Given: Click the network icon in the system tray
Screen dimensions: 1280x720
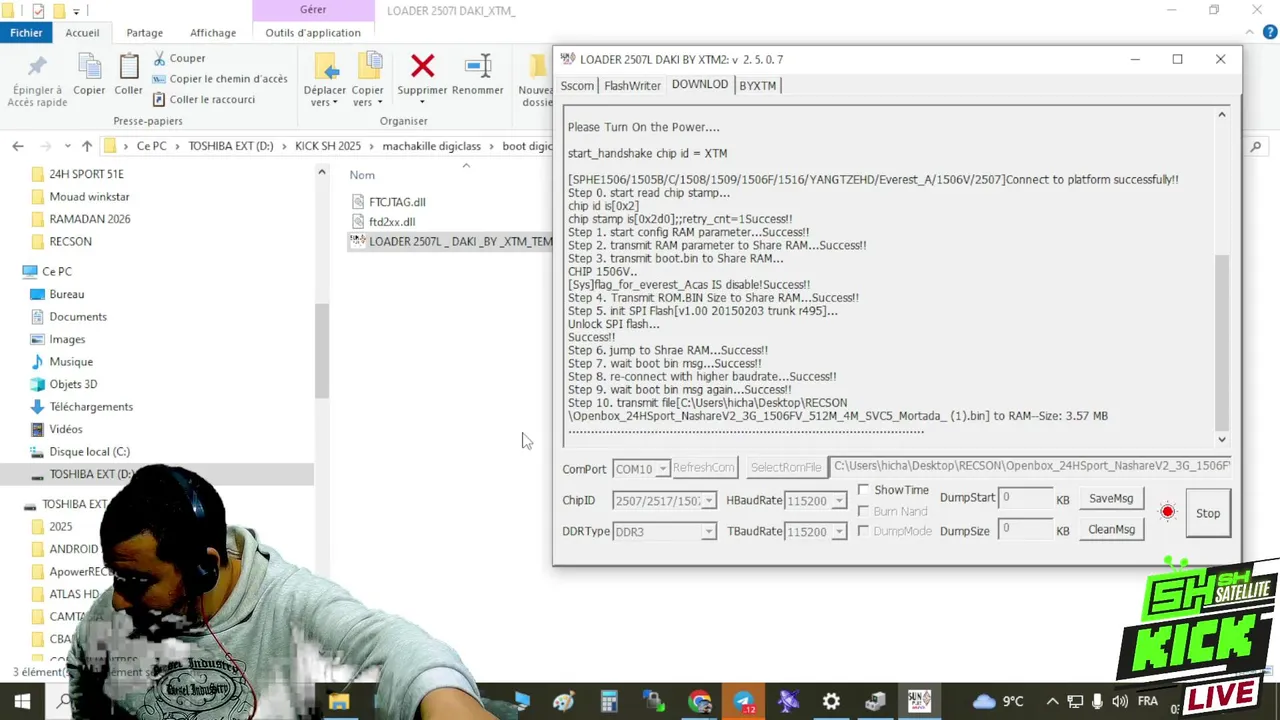Looking at the screenshot, I should [x=1075, y=702].
